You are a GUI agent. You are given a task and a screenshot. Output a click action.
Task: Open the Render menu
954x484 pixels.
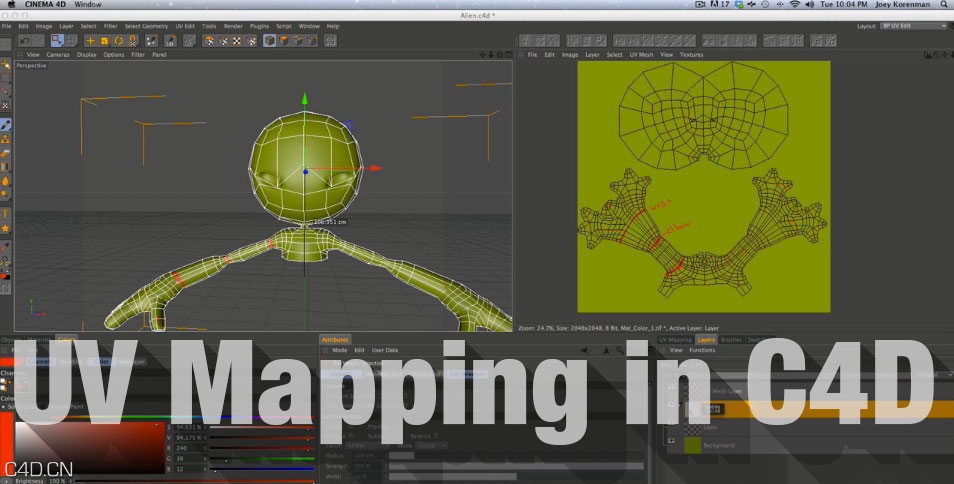point(233,26)
